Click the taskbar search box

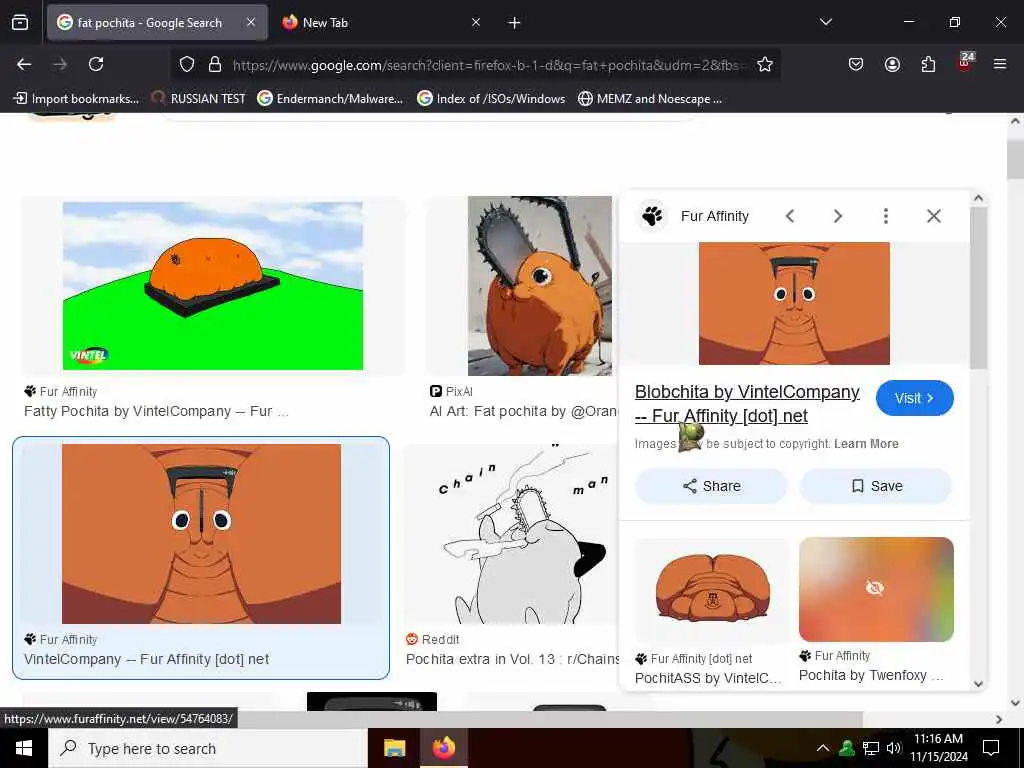point(208,748)
